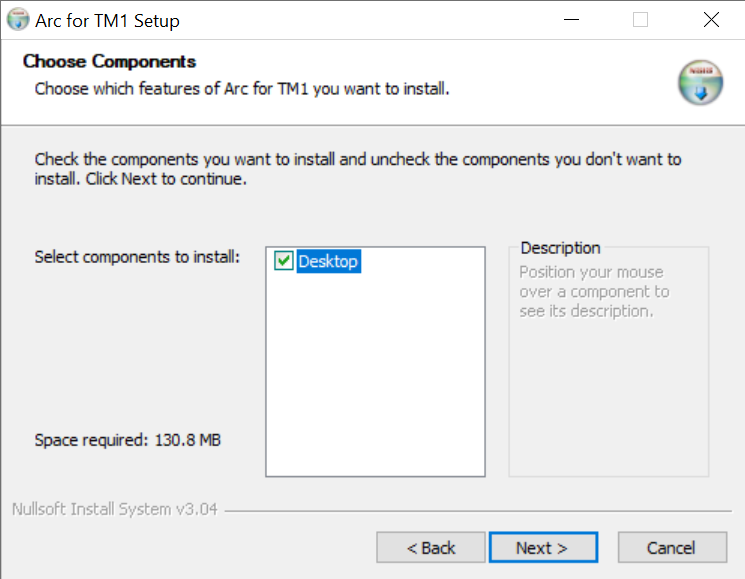Viewport: 745px width, 579px height.
Task: Minimize the setup window
Action: [571, 20]
